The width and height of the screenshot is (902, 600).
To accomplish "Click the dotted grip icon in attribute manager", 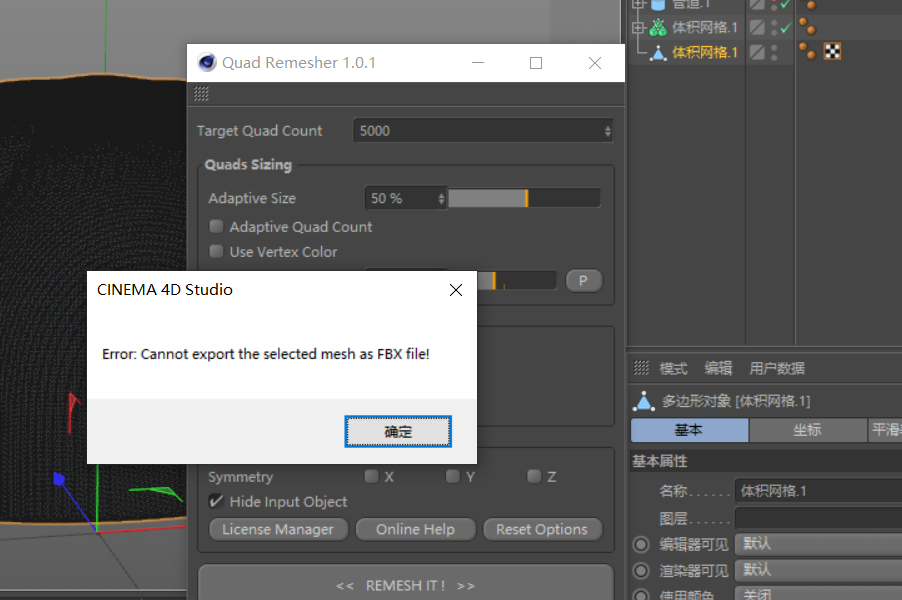I will point(641,368).
